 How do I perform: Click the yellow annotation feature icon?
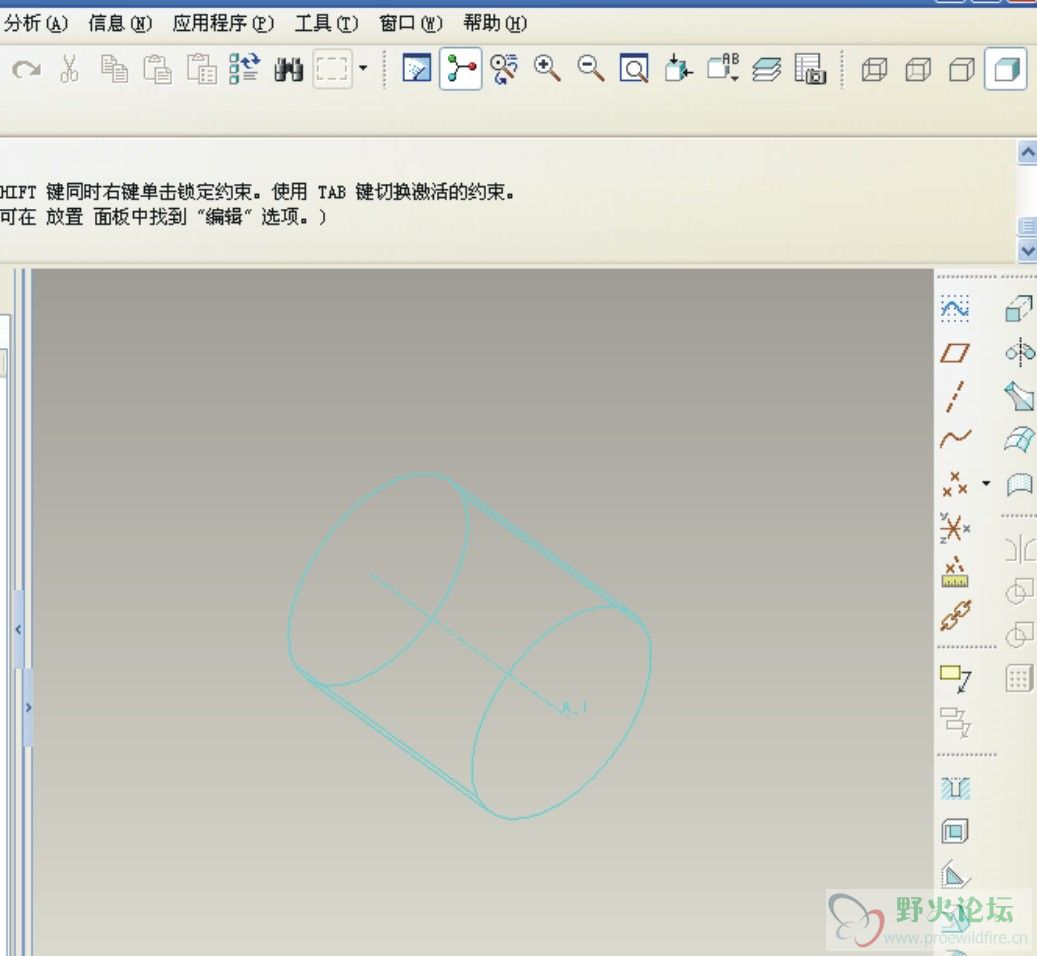click(x=955, y=678)
